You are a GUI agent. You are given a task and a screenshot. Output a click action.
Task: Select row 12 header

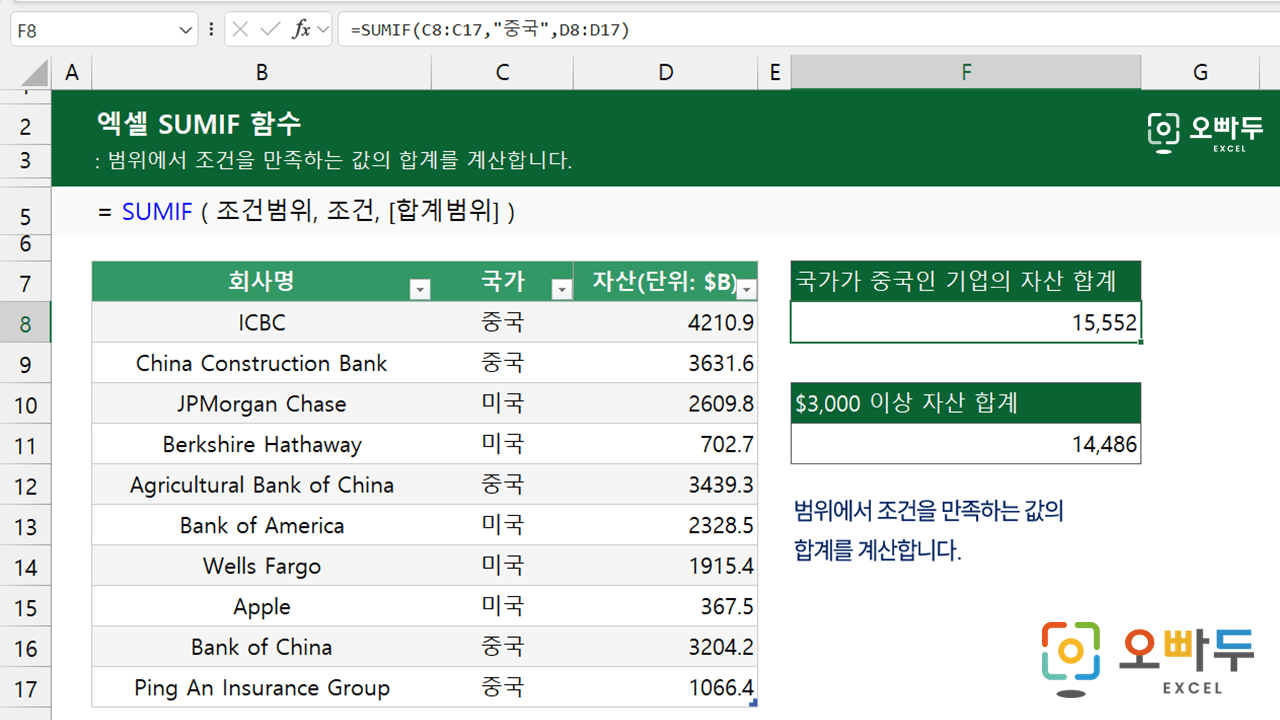point(25,486)
